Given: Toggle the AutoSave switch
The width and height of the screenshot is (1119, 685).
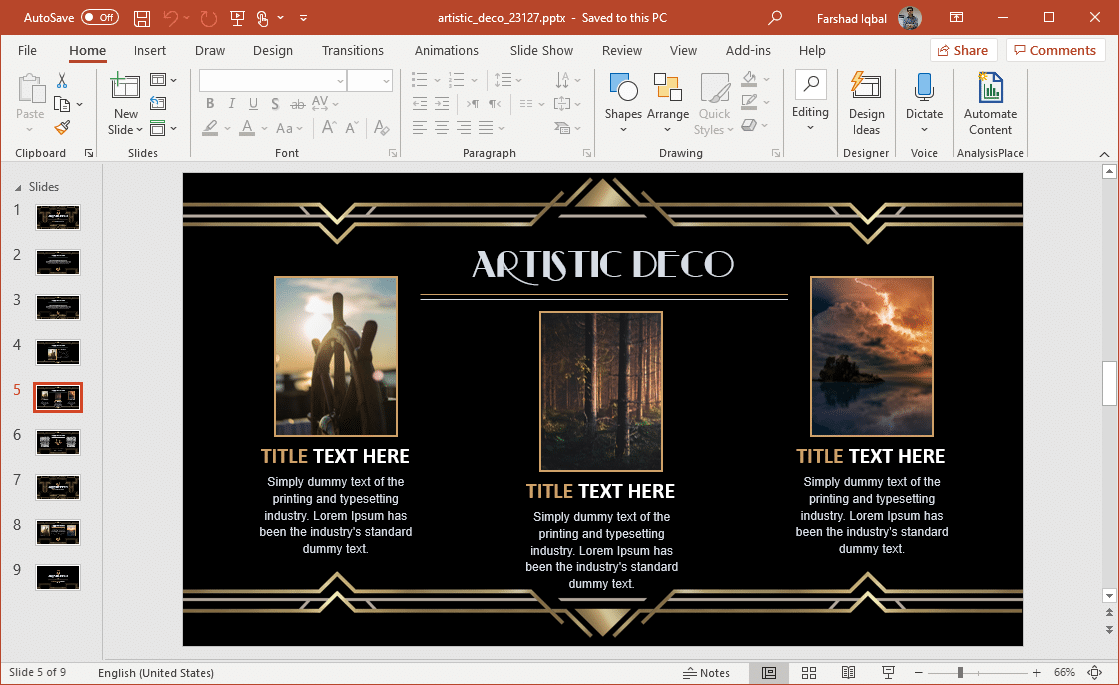Looking at the screenshot, I should pos(99,18).
